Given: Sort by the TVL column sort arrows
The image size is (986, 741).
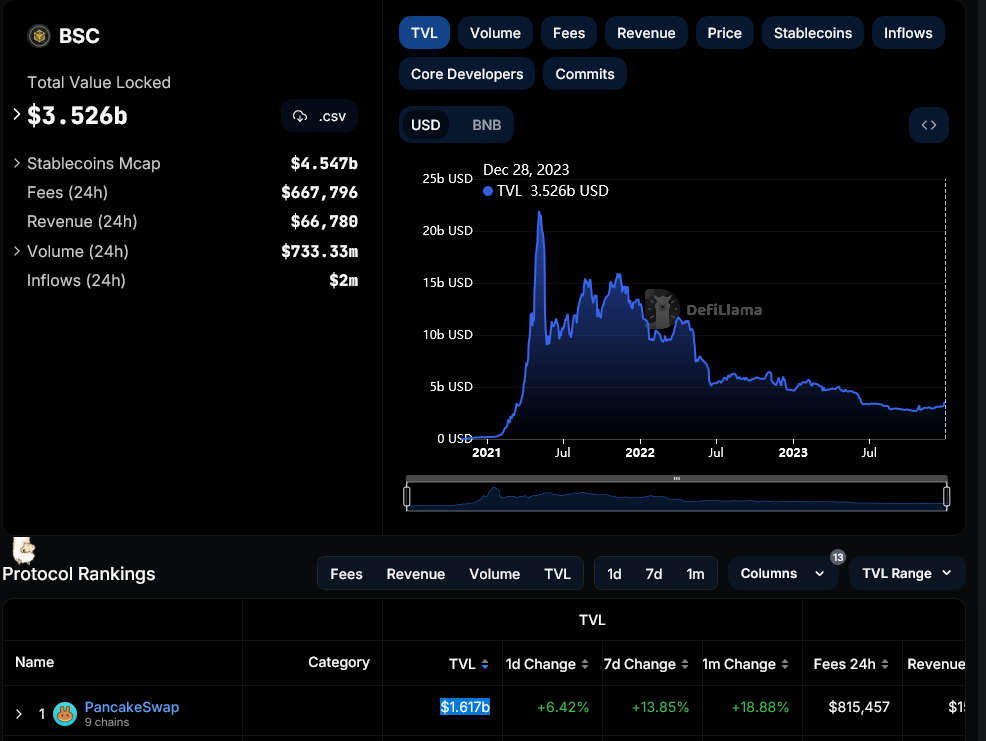Looking at the screenshot, I should click(485, 664).
